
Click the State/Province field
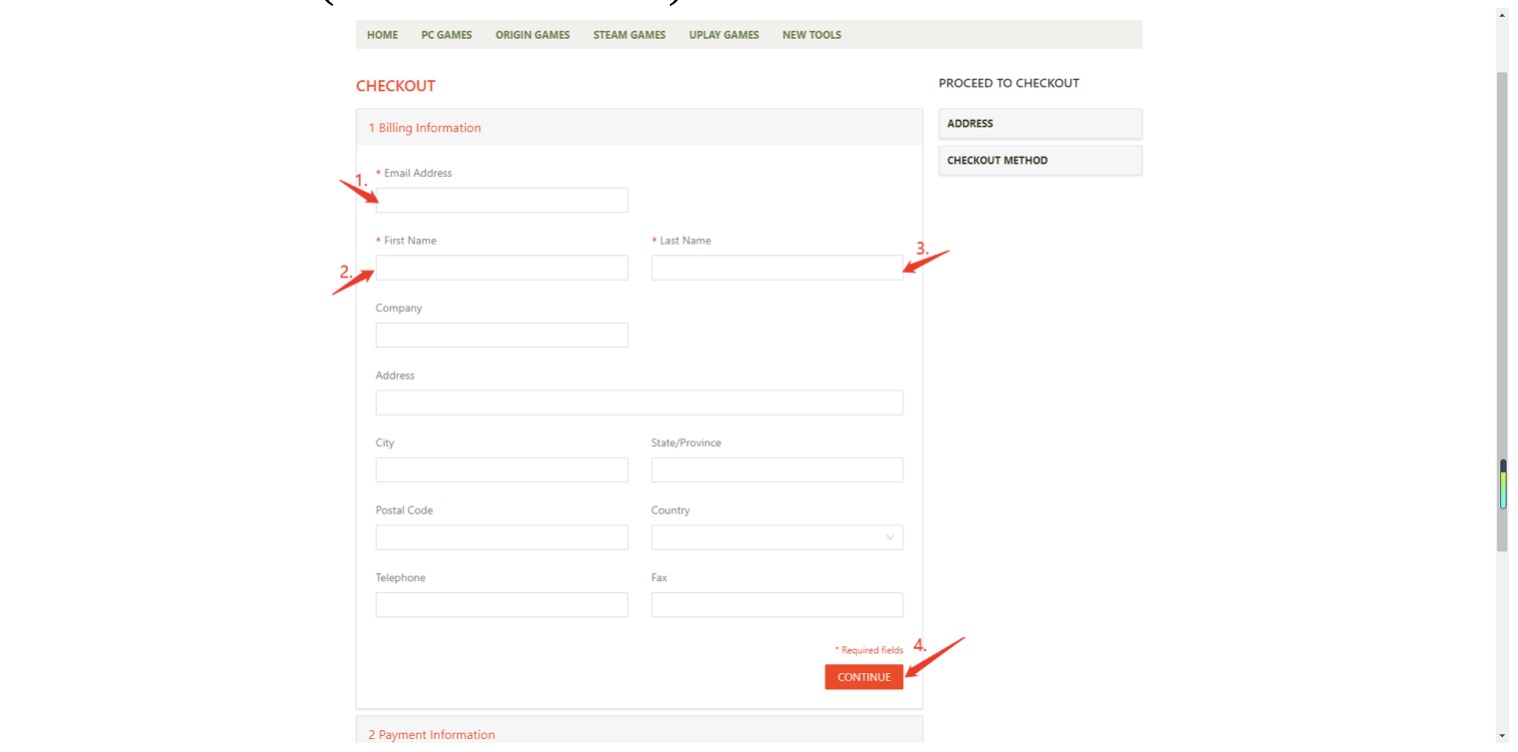coord(776,470)
